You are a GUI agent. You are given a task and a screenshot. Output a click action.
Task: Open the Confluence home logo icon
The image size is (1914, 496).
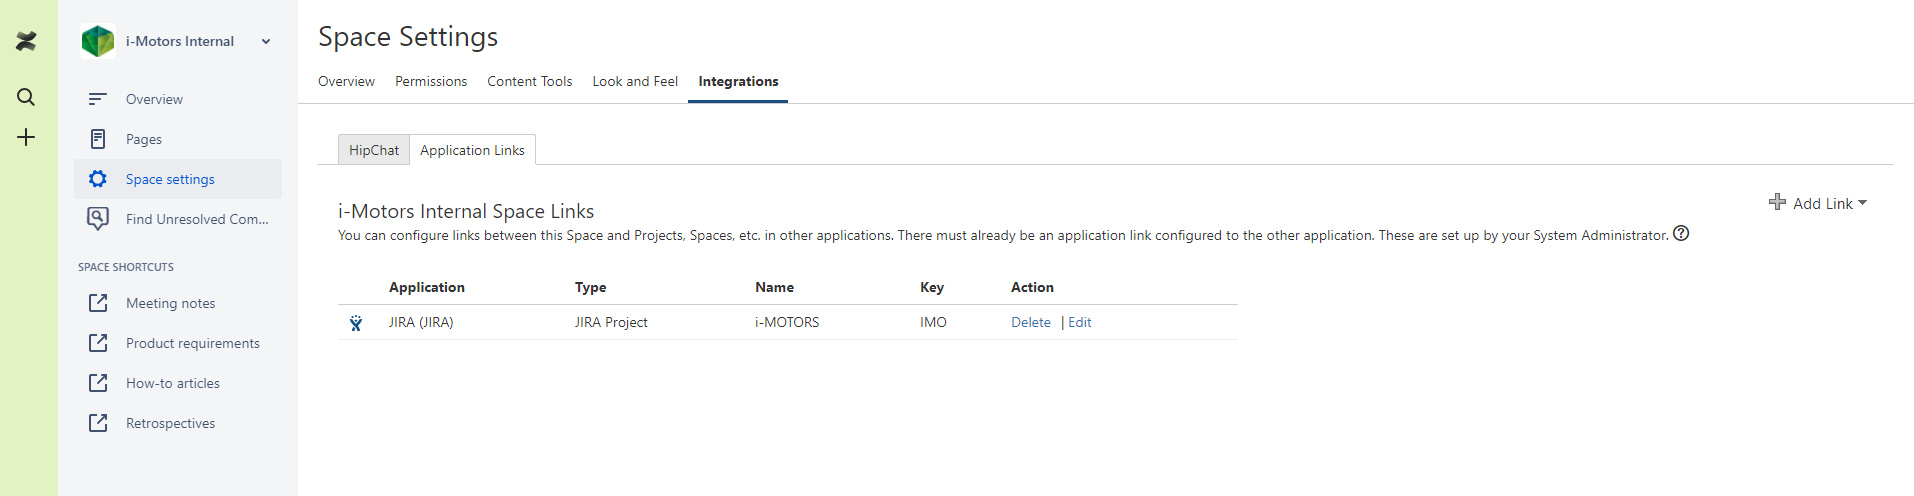tap(26, 41)
